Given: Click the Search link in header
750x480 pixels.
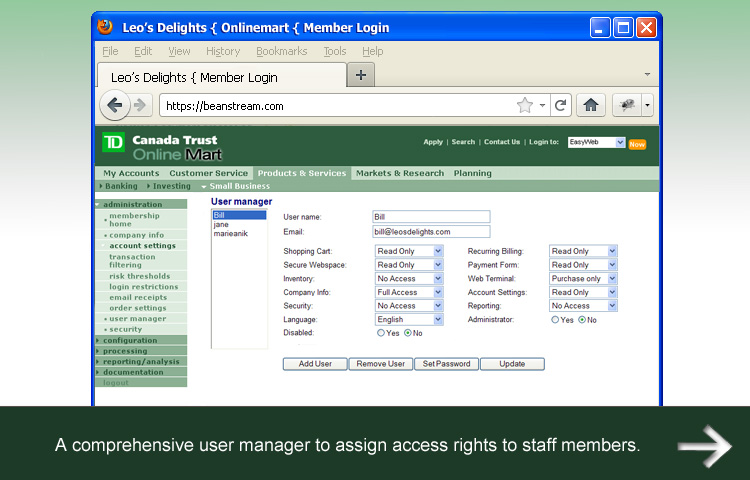Looking at the screenshot, I should tap(463, 142).
